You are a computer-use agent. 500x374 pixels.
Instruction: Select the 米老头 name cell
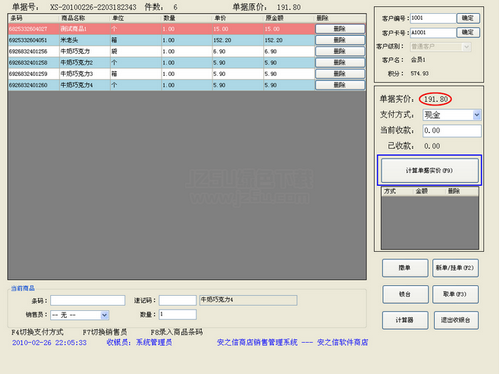[85, 40]
